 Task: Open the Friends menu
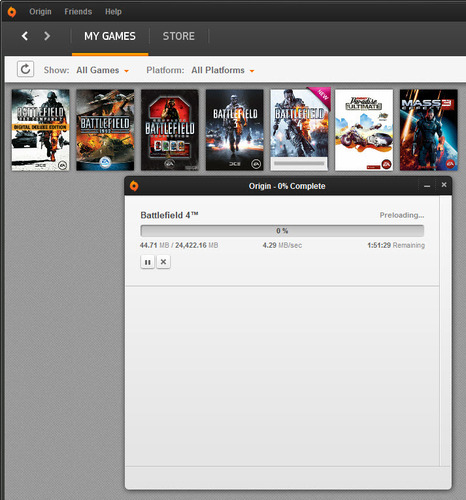tap(78, 12)
